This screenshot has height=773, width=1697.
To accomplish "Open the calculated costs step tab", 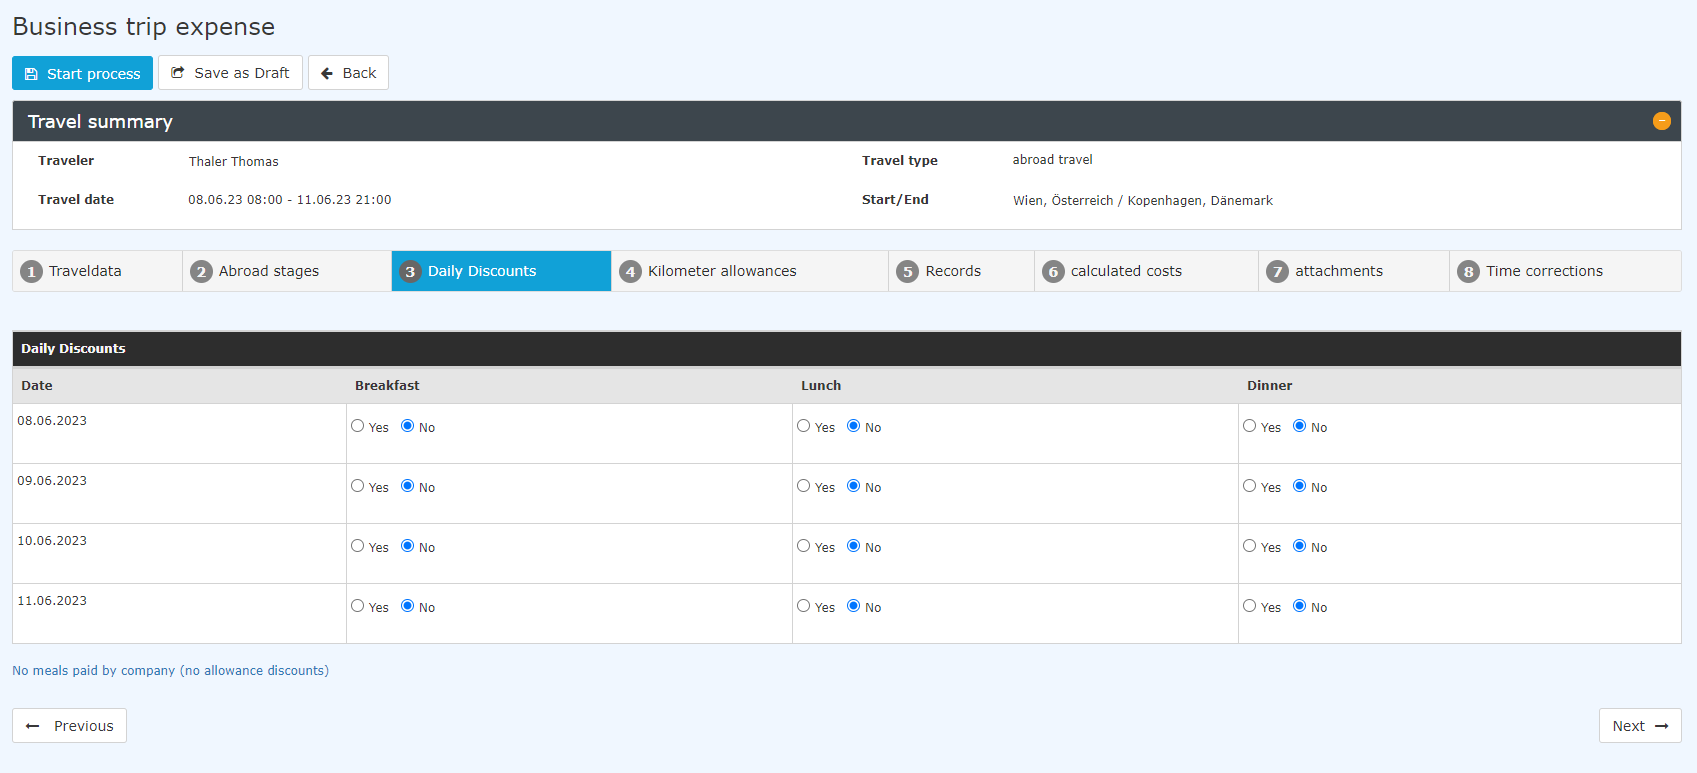I will tap(1146, 271).
